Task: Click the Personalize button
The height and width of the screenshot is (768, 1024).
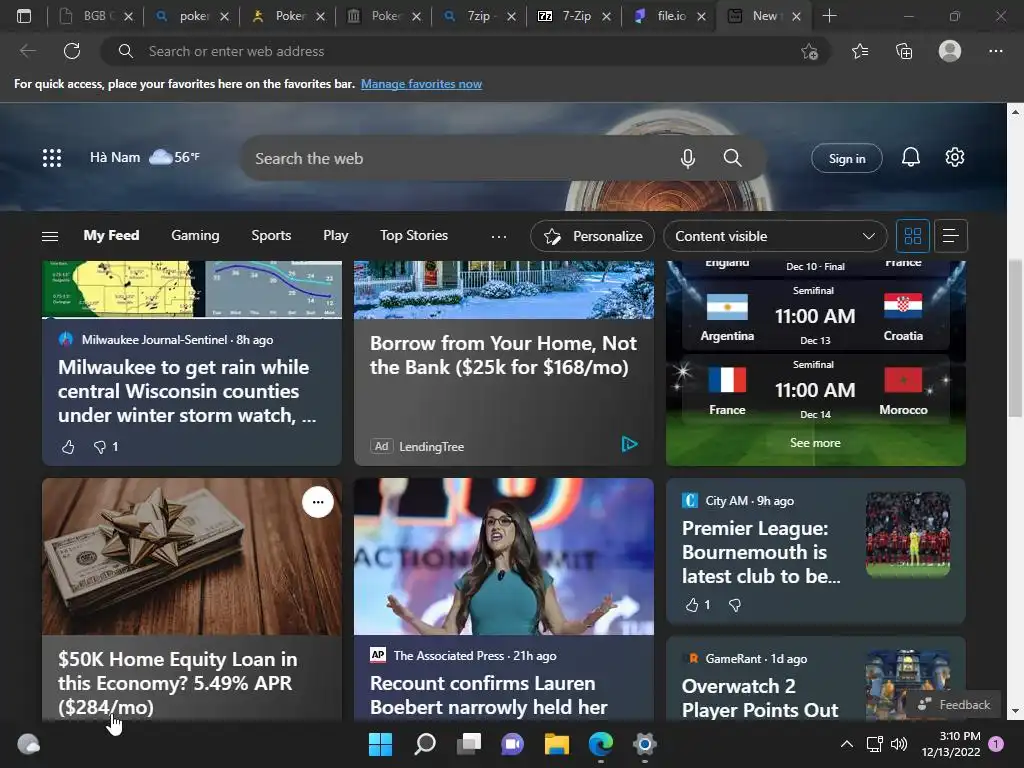Action: point(592,236)
